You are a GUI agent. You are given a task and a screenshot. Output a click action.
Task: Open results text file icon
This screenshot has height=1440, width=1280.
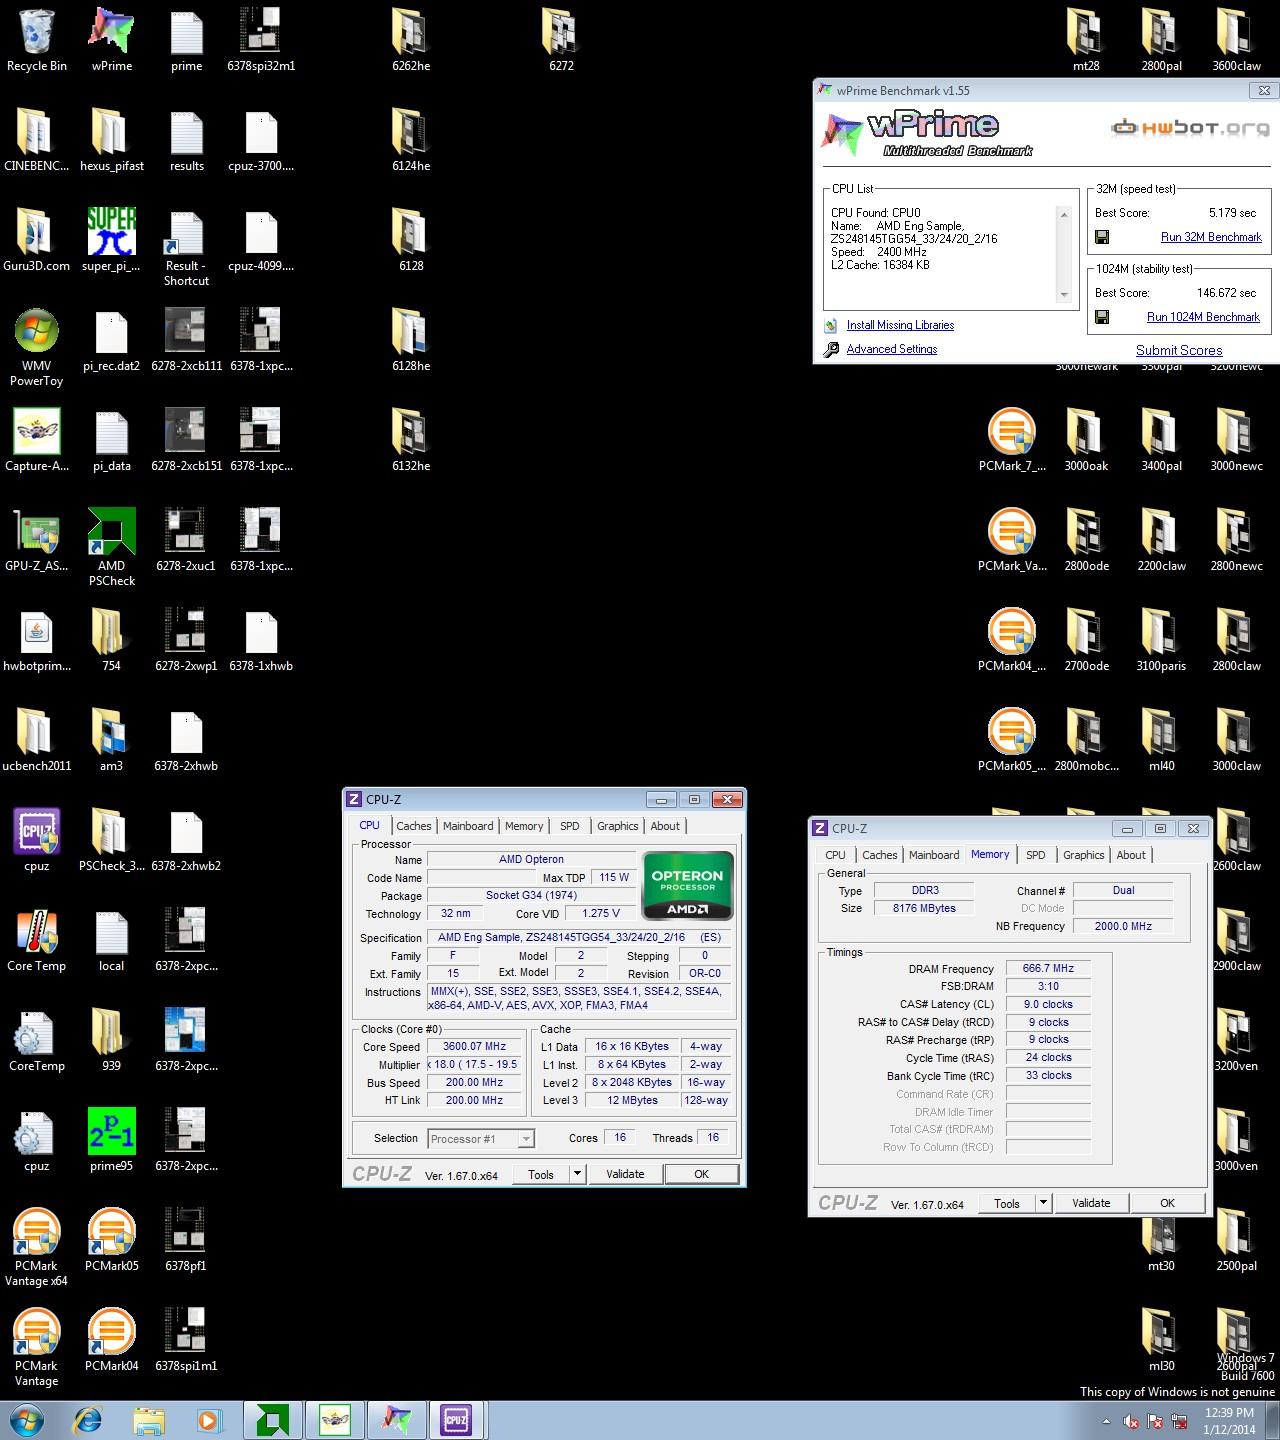(186, 140)
